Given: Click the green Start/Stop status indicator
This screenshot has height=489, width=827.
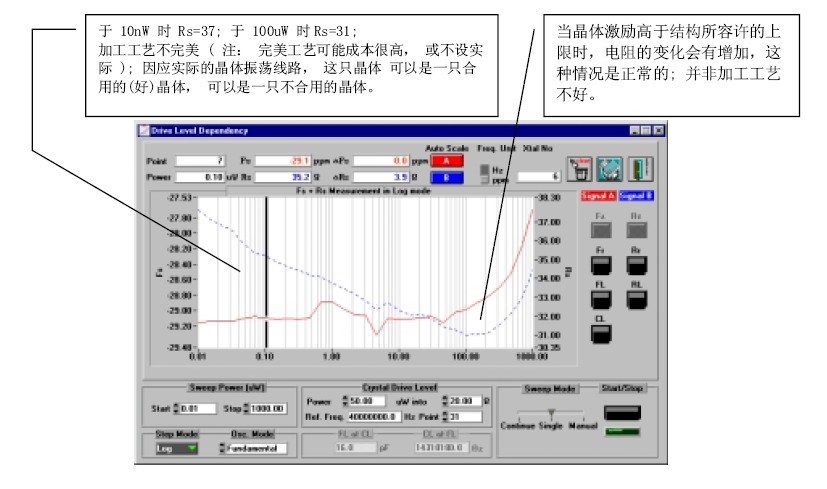Looking at the screenshot, I should tap(622, 432).
